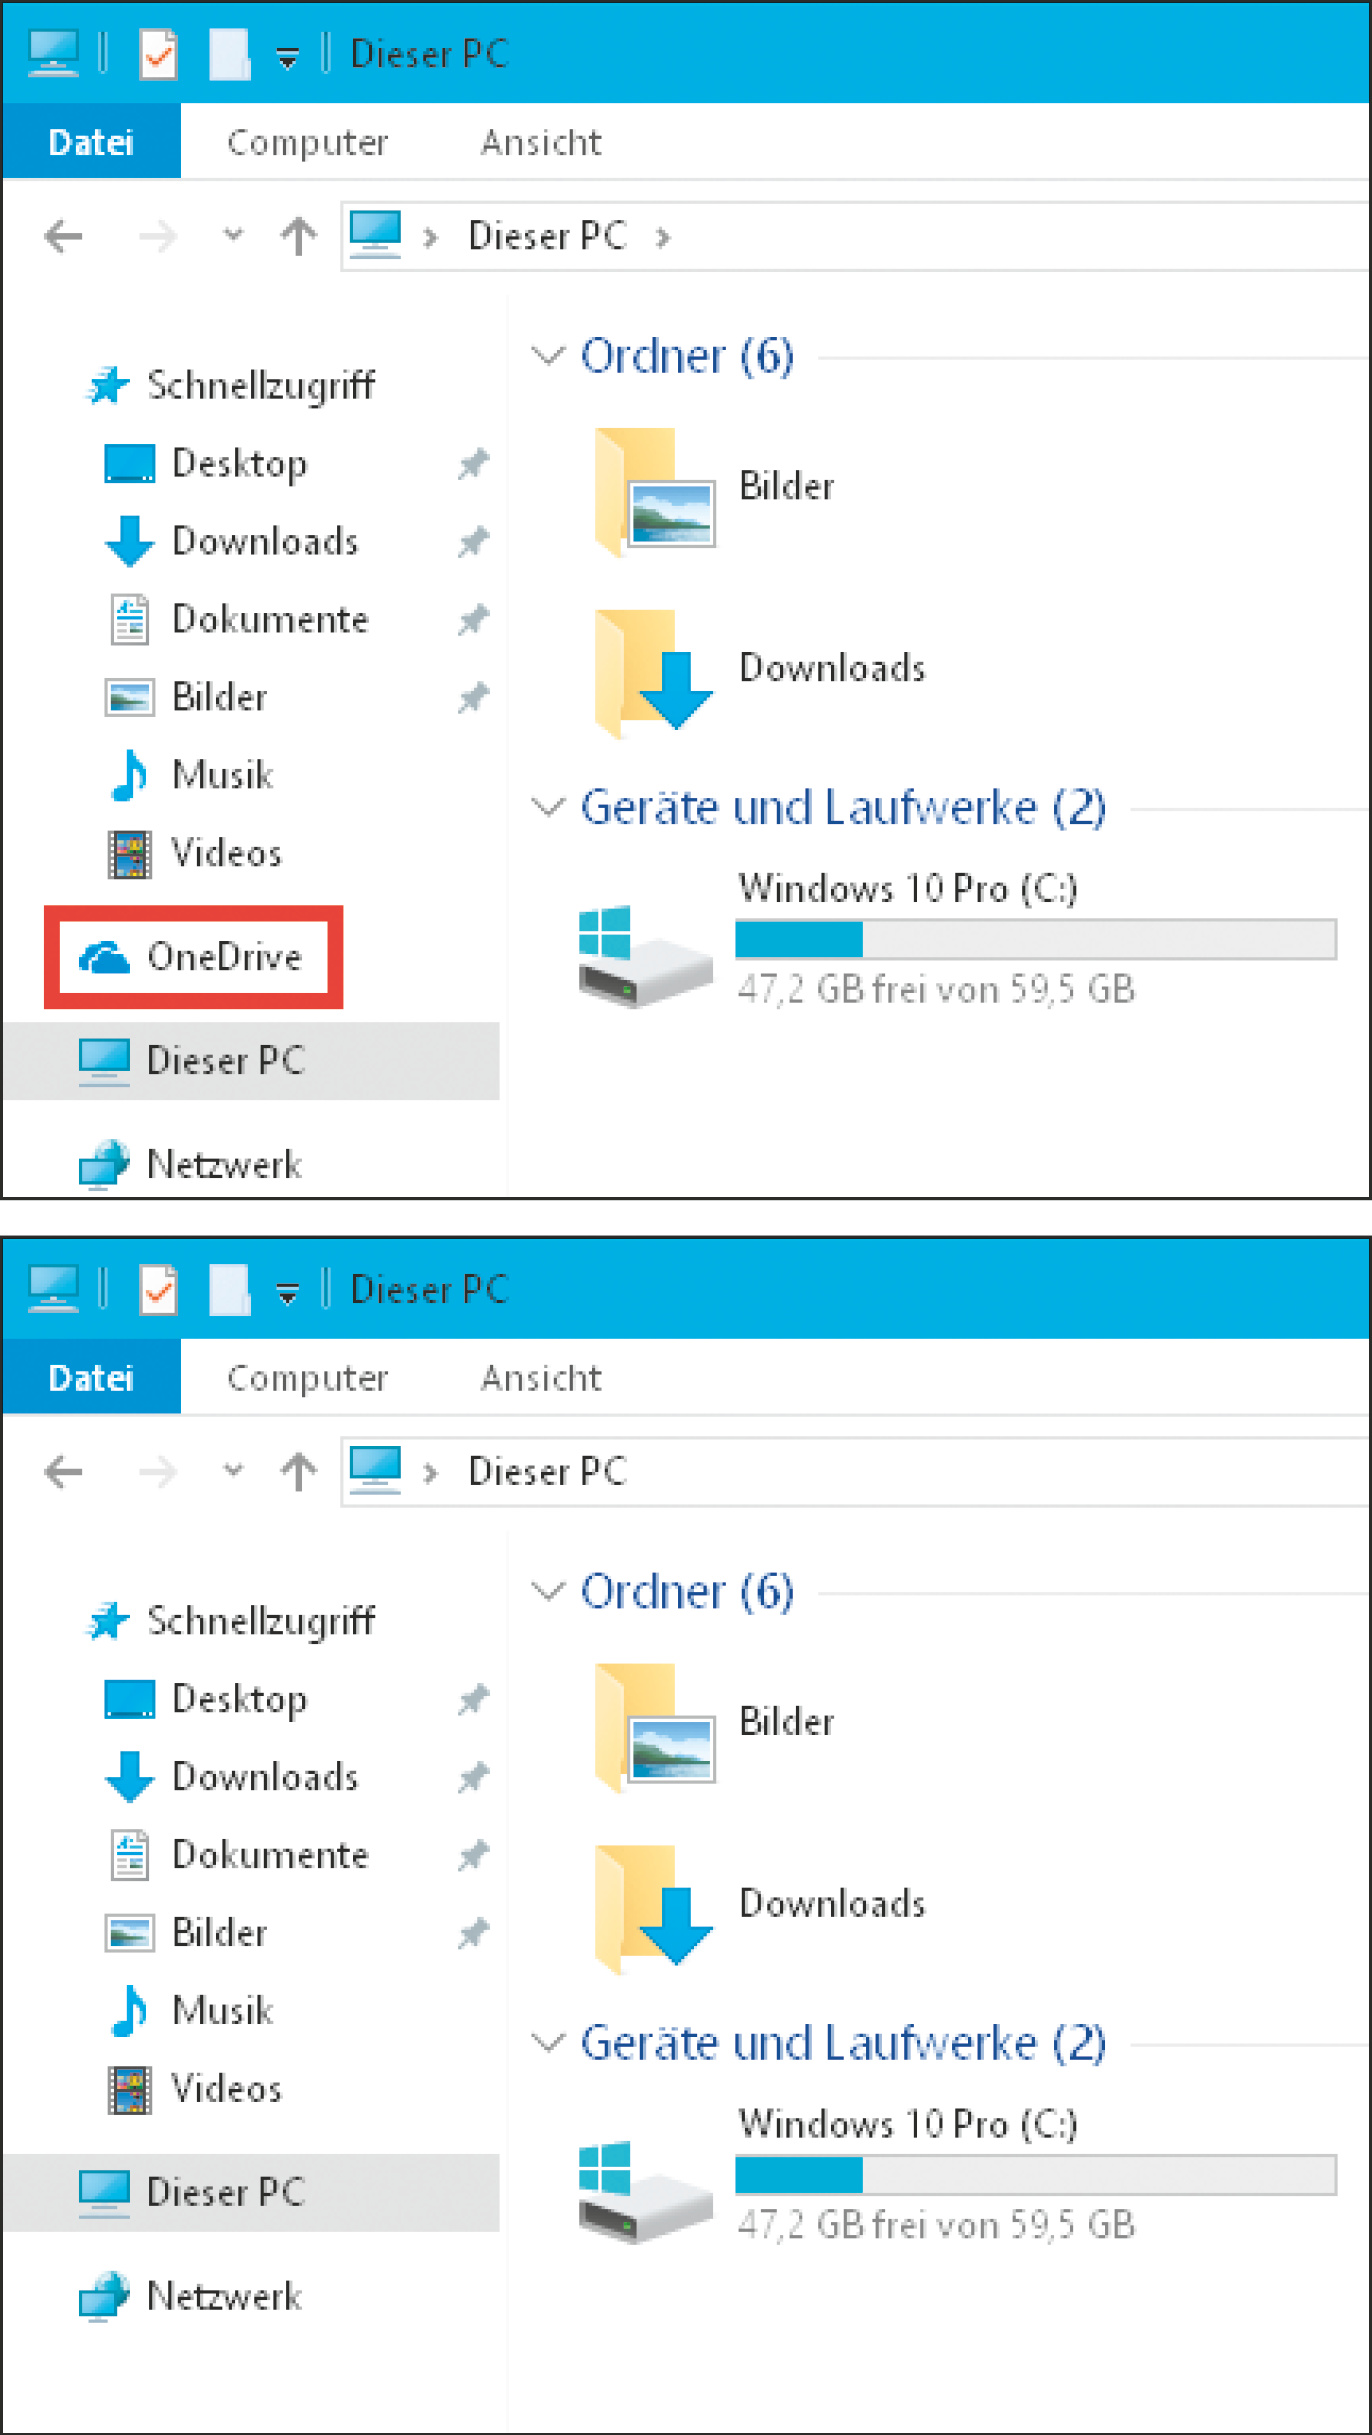Go back using the arrow in upper window
This screenshot has width=1372, height=2435.
point(64,237)
